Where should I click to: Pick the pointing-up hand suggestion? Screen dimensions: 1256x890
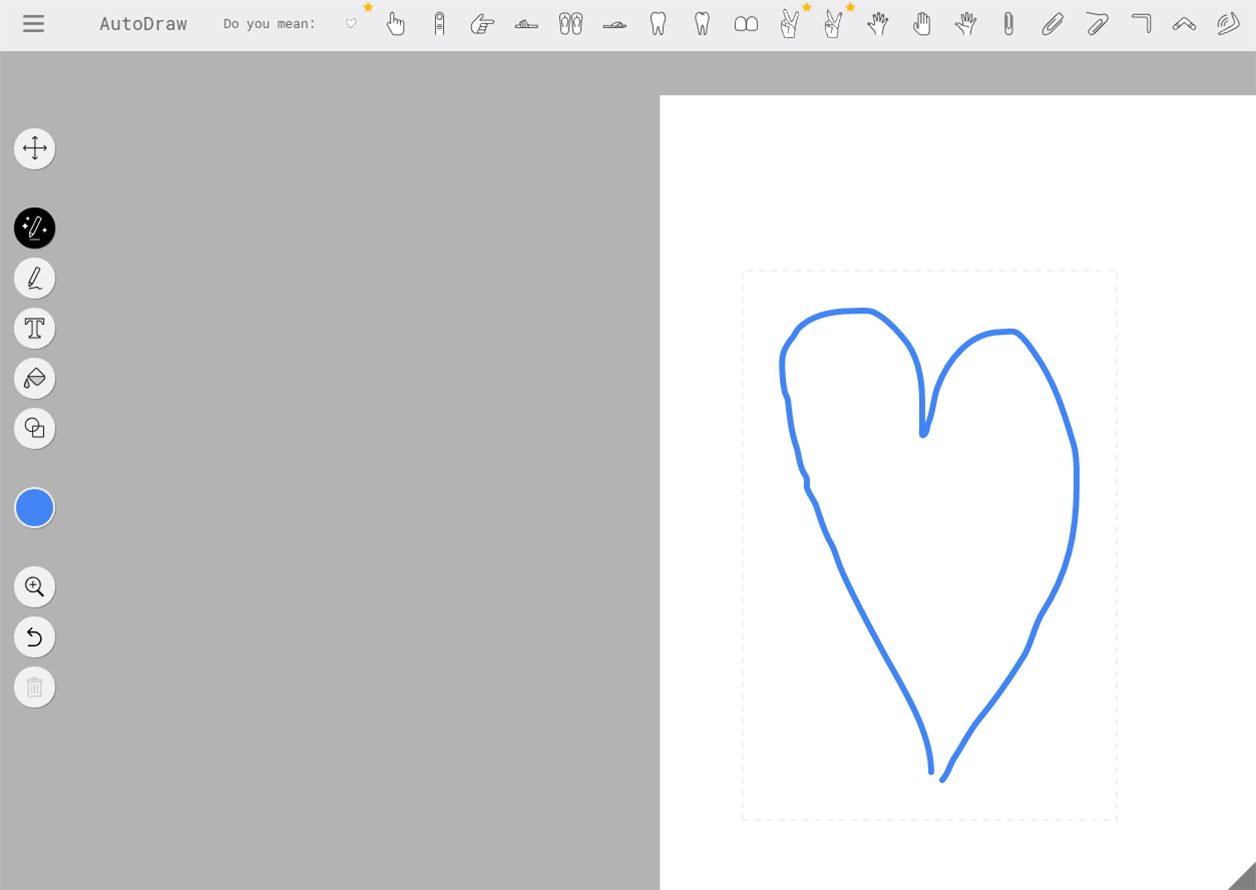(x=396, y=24)
